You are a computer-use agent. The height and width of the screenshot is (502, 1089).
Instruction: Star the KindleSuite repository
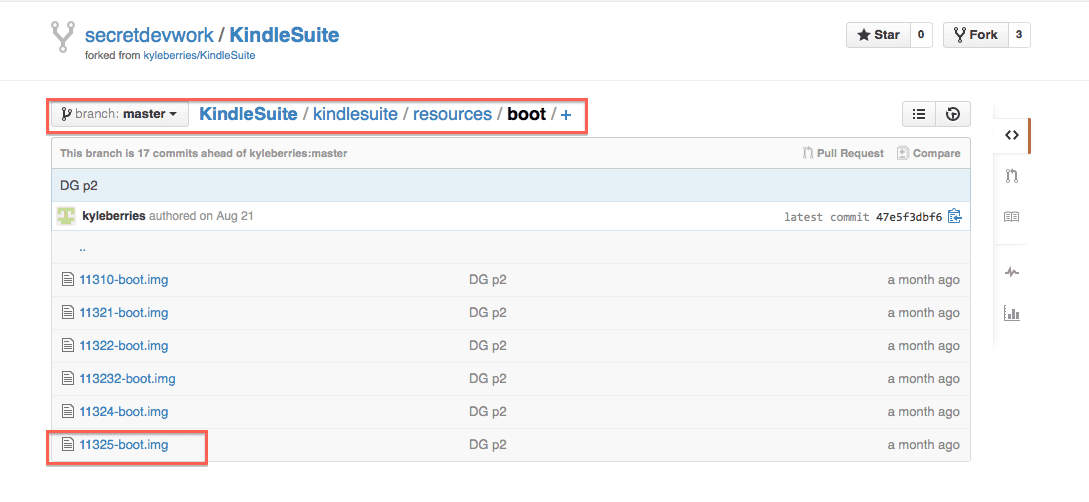click(x=878, y=35)
